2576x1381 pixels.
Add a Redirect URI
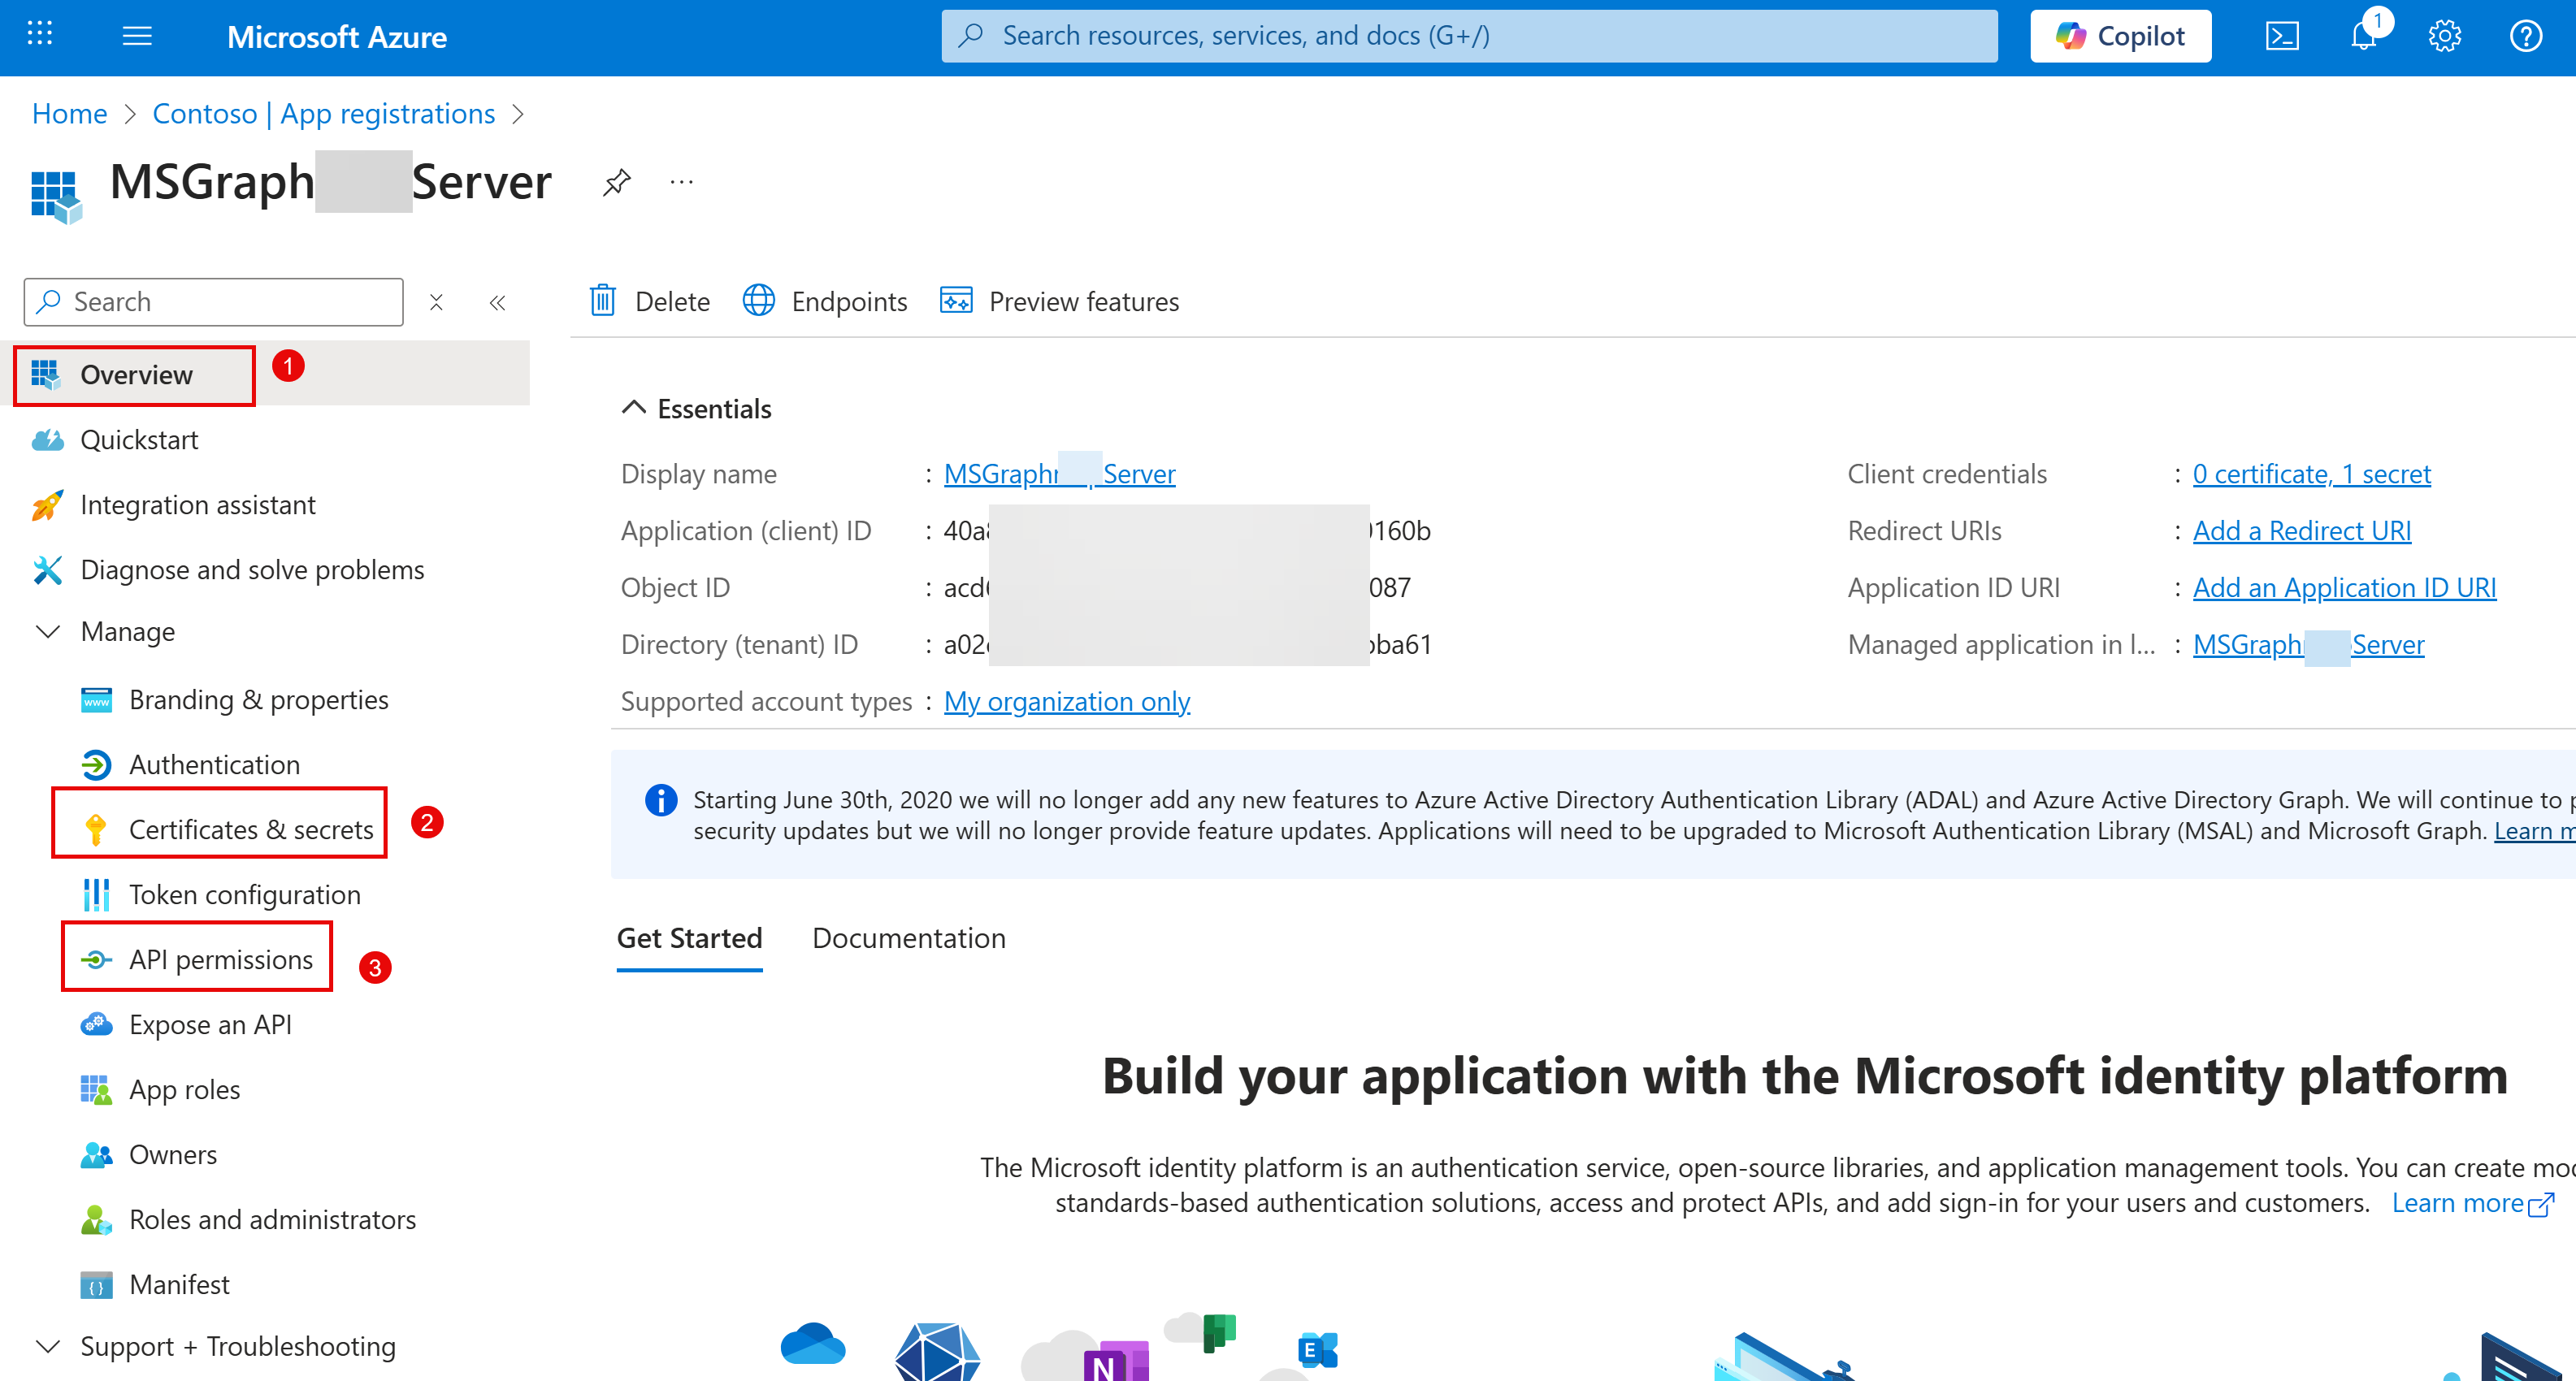(2301, 530)
